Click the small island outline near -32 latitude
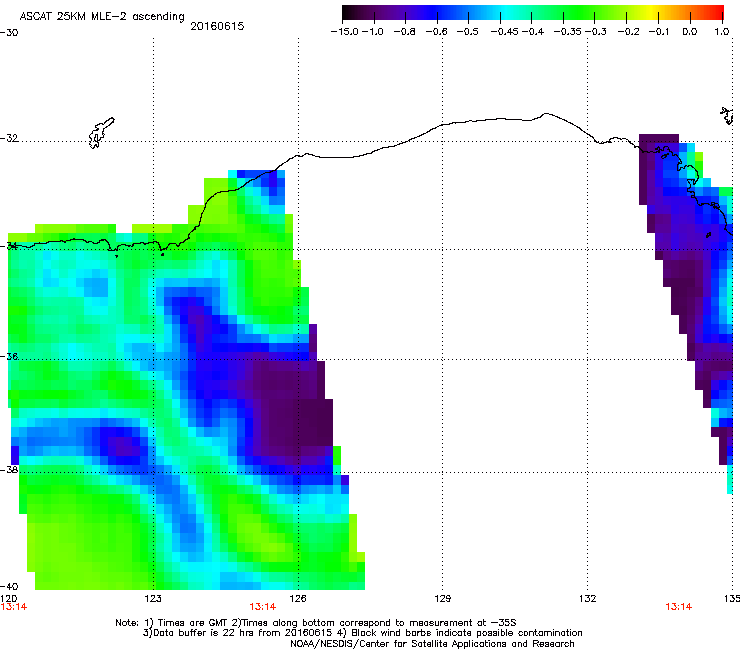Screen dimensions: 740x650 click(101, 133)
